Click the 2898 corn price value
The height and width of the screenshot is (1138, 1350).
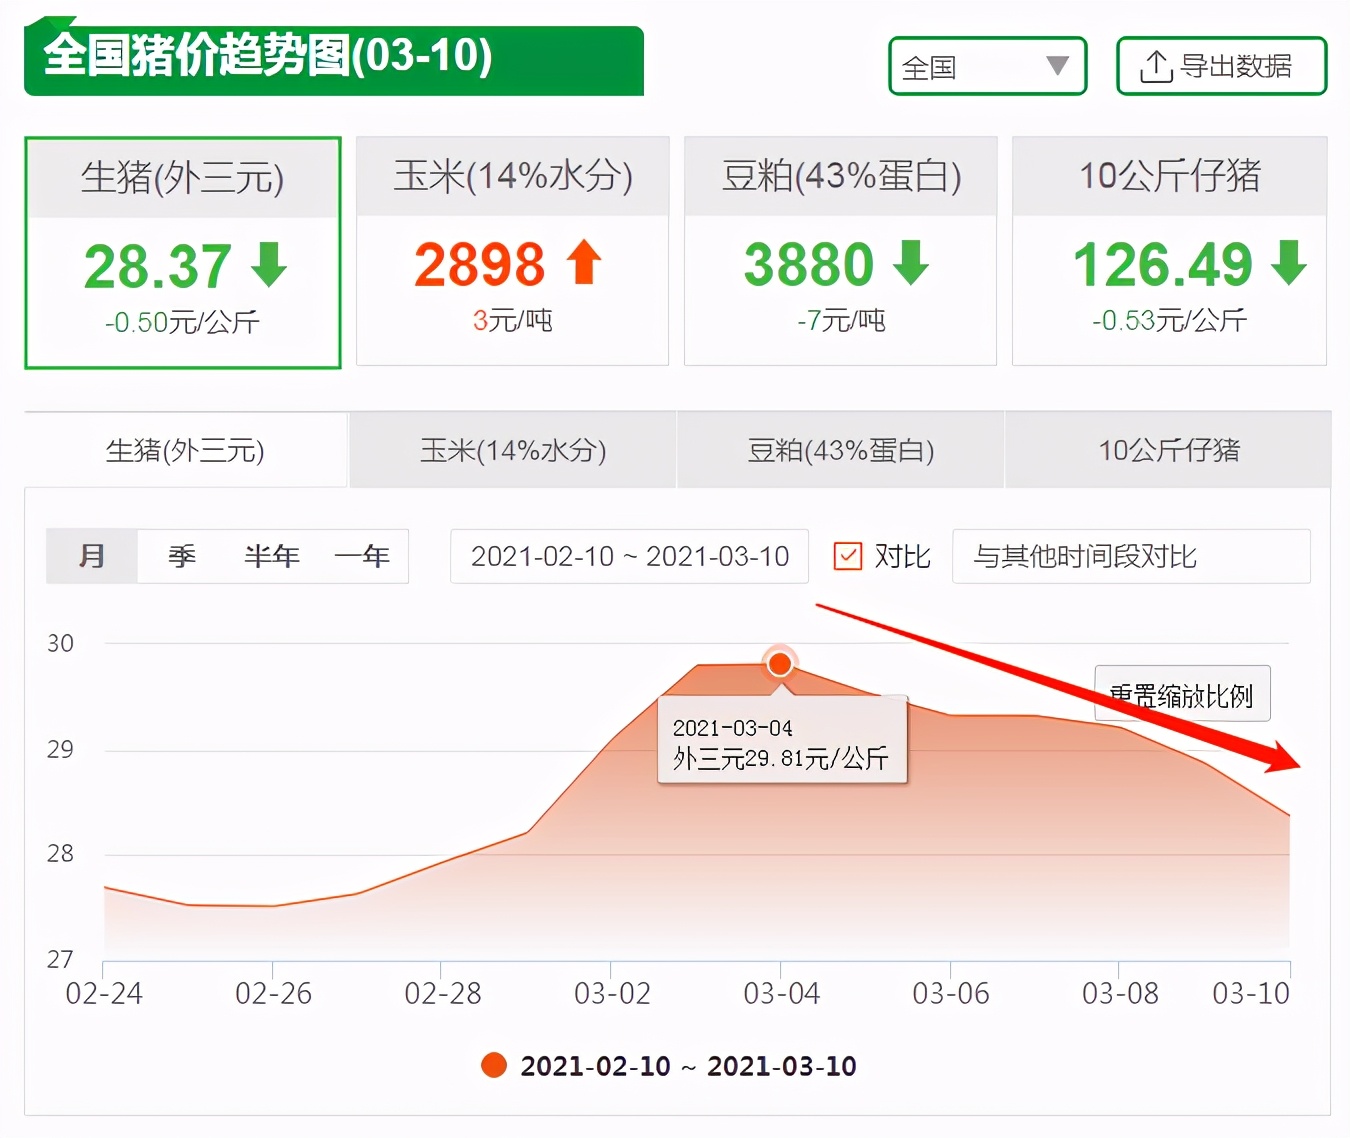479,264
